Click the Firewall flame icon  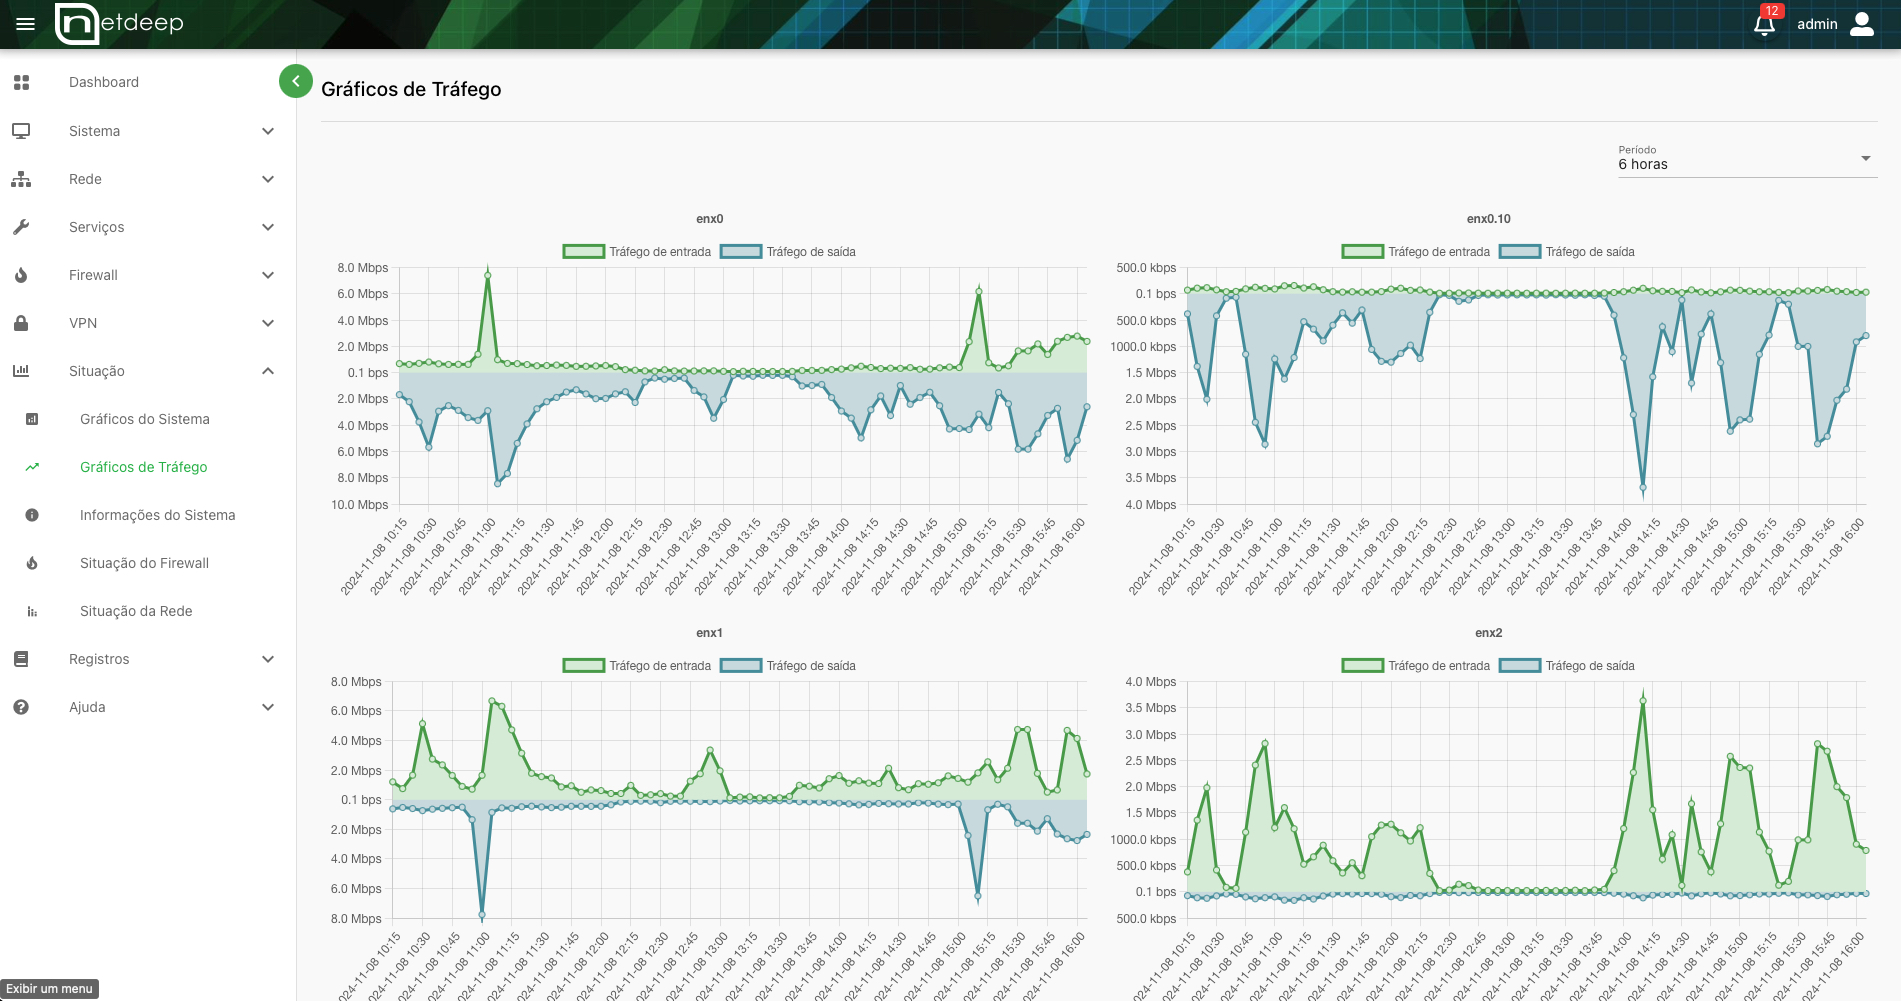tap(21, 275)
